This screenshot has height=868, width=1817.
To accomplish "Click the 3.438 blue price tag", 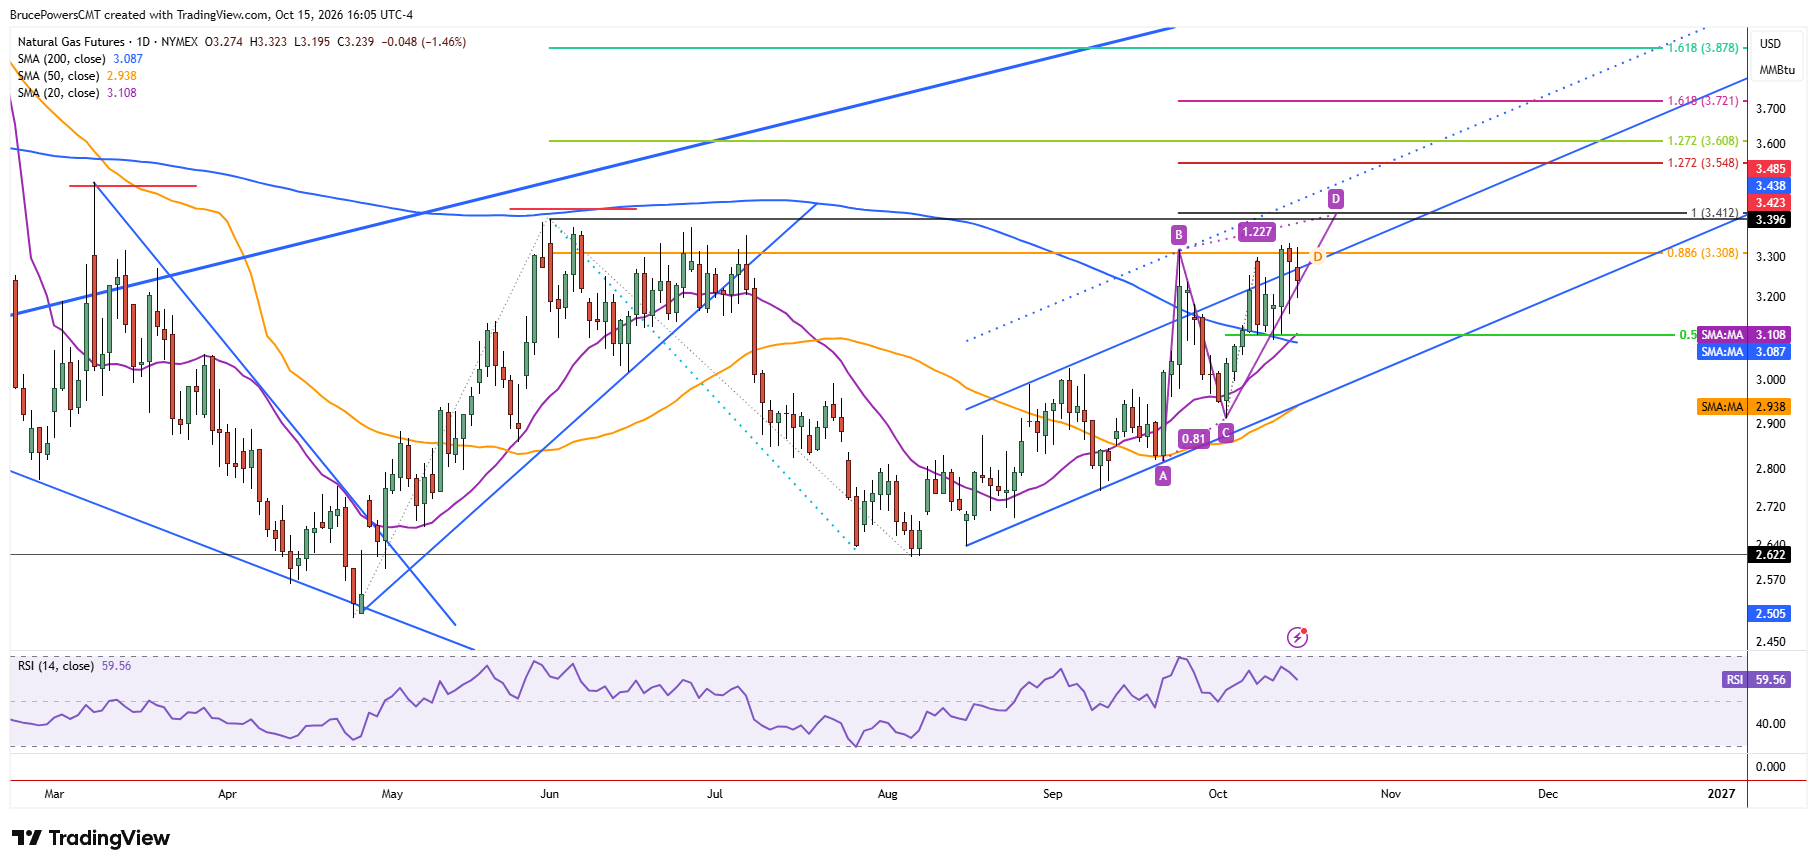I will point(1770,186).
